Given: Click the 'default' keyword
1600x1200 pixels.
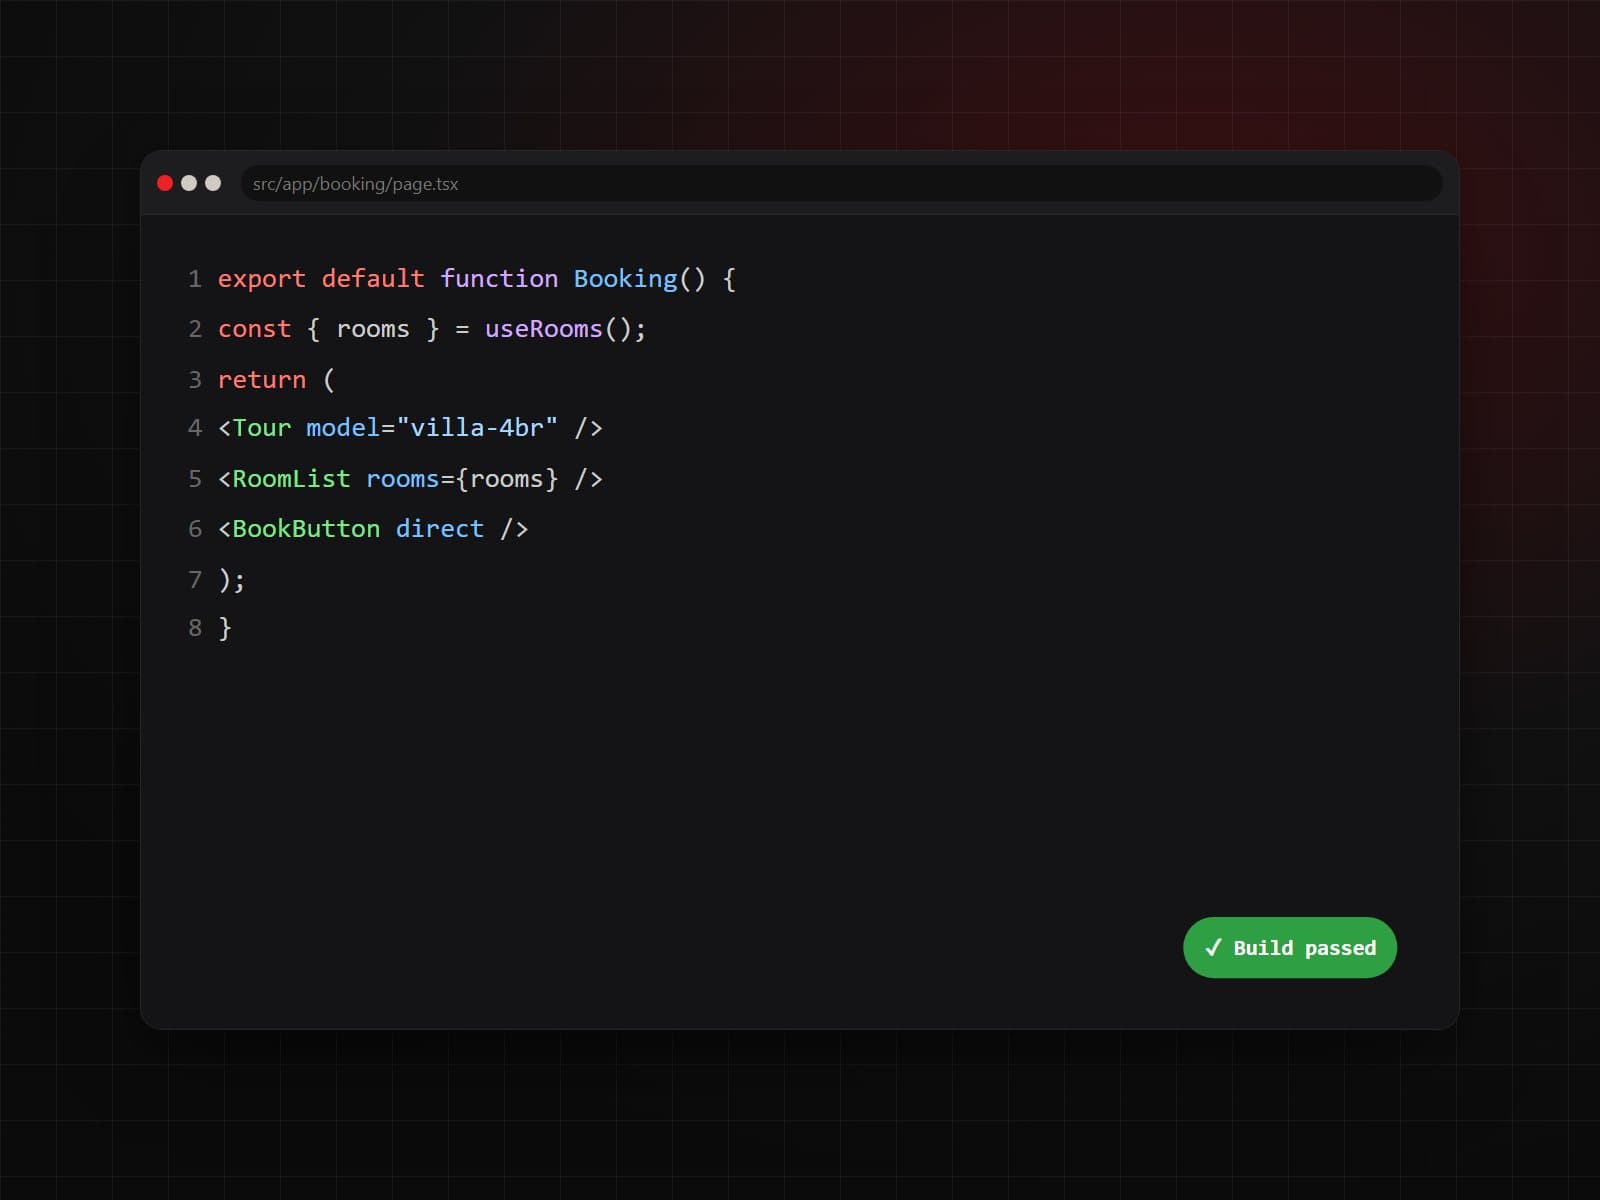Looking at the screenshot, I should (x=373, y=279).
